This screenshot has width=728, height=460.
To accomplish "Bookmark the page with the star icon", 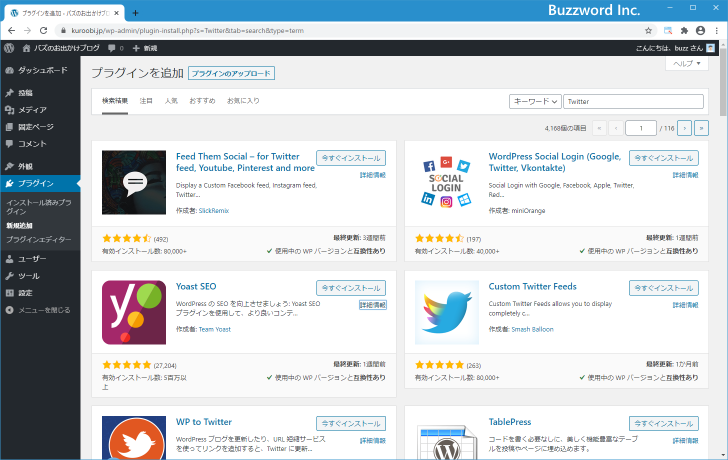I will [648, 31].
